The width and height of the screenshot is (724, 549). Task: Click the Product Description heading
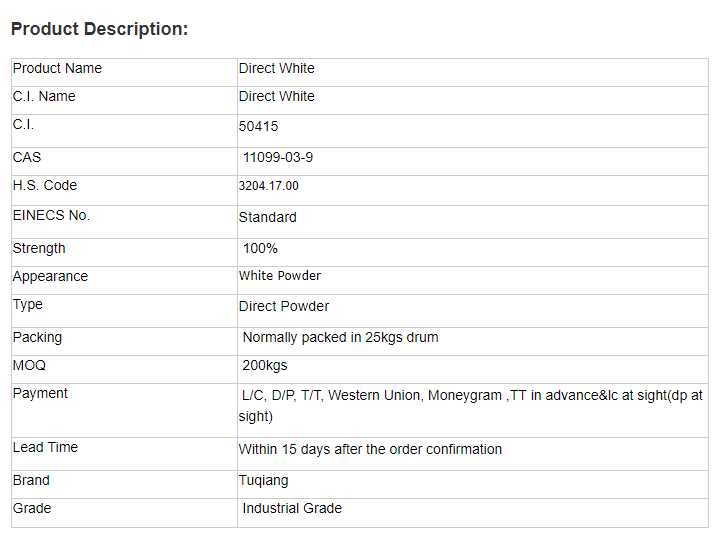[99, 29]
